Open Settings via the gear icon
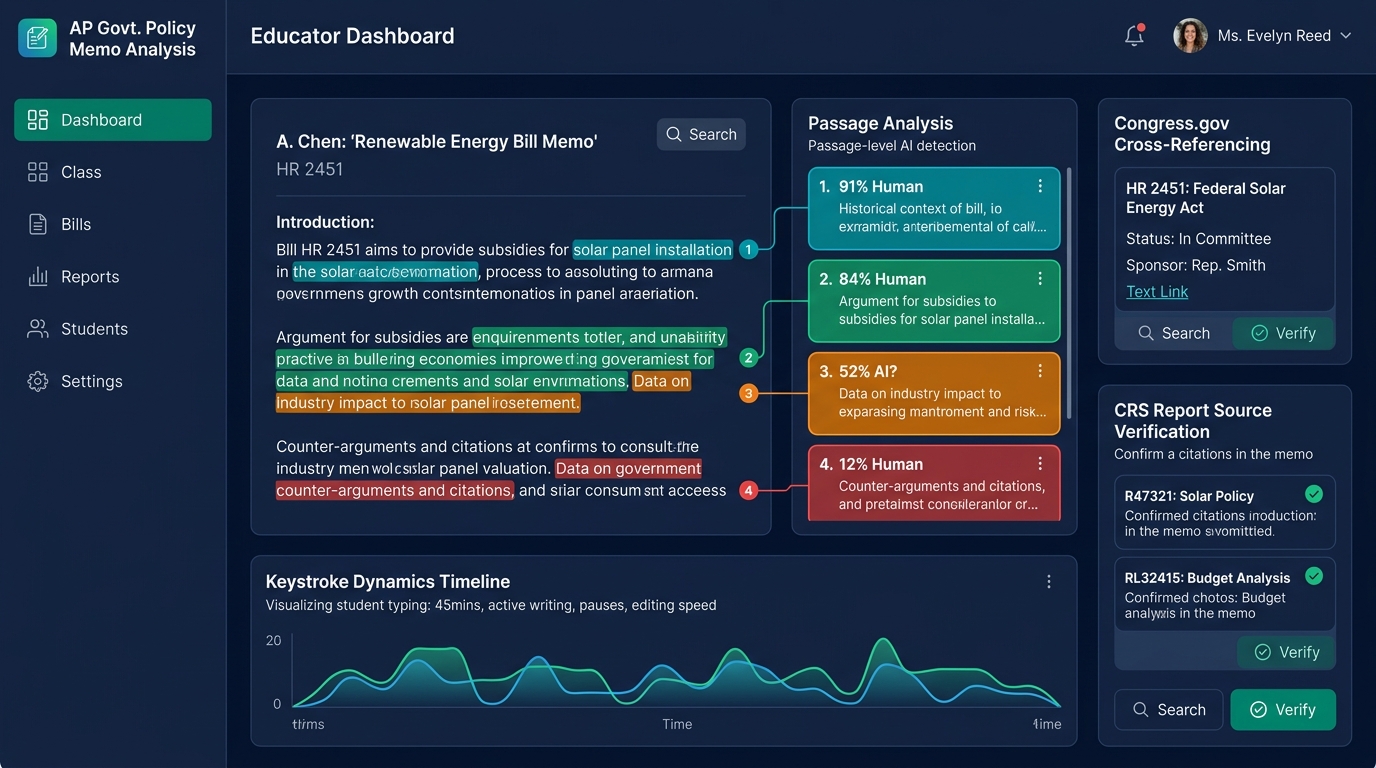Screen dimensions: 1376x768 point(38,381)
